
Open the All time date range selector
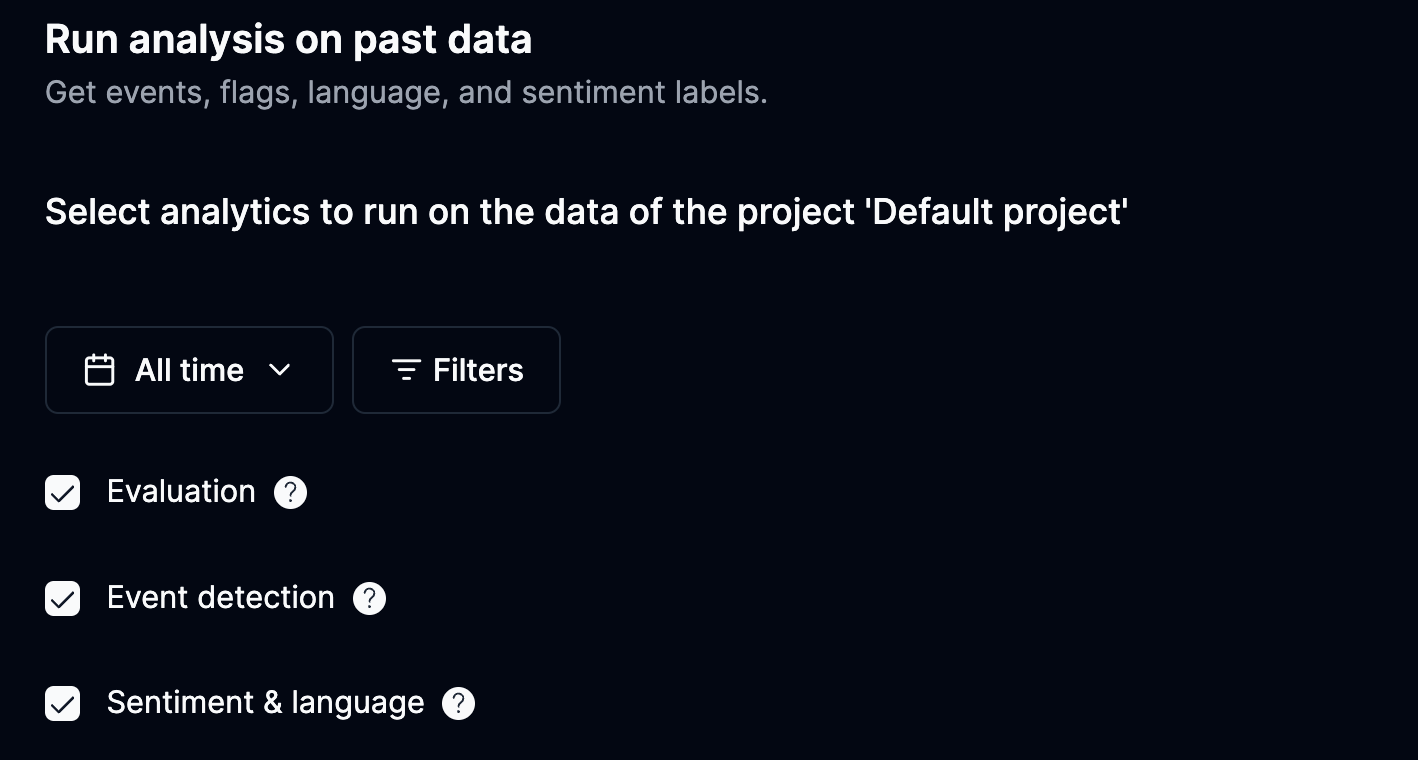(x=189, y=370)
